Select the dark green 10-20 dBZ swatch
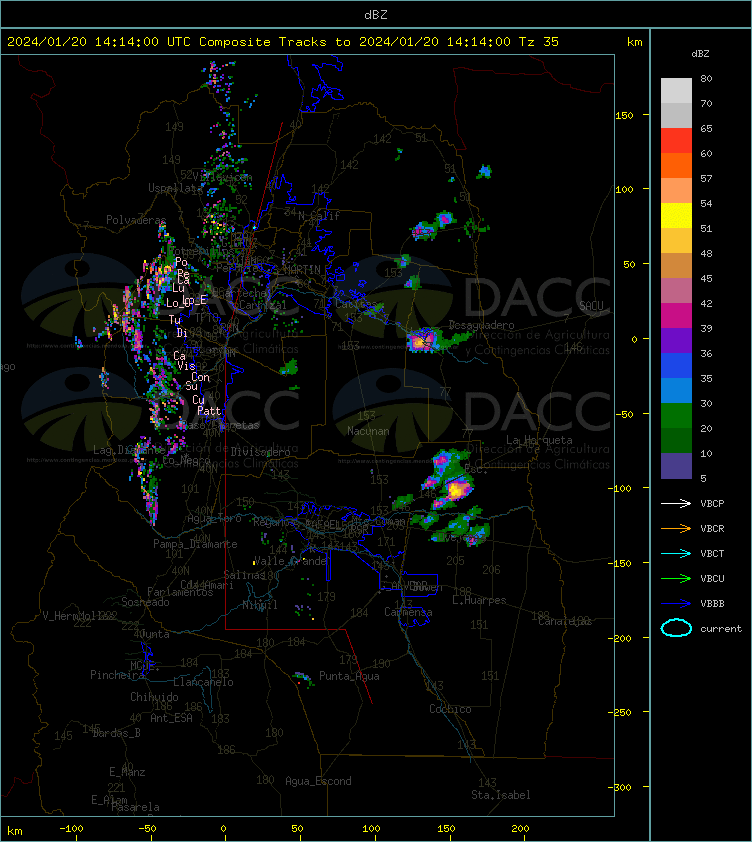 676,440
